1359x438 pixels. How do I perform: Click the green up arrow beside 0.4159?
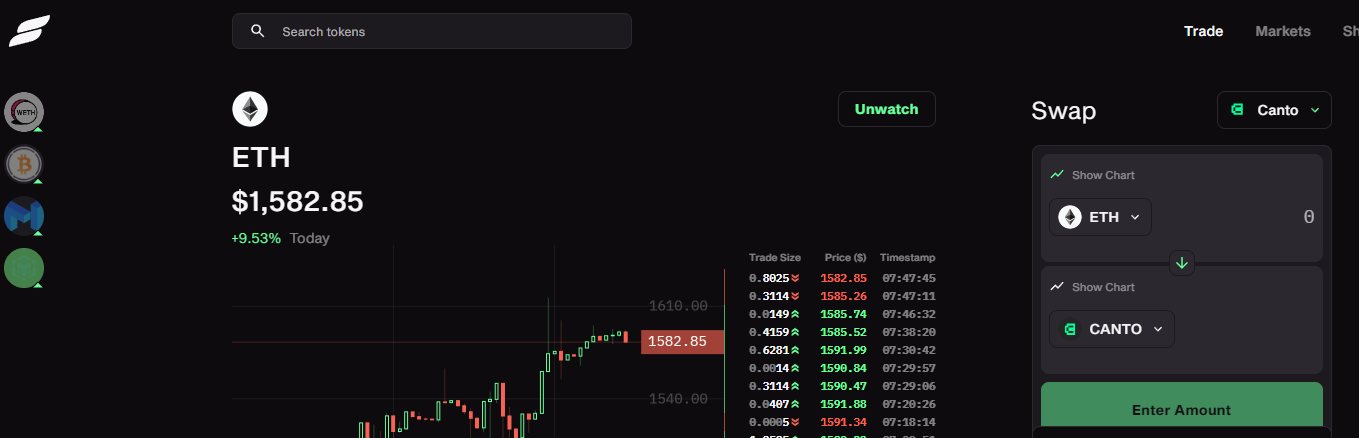point(795,332)
